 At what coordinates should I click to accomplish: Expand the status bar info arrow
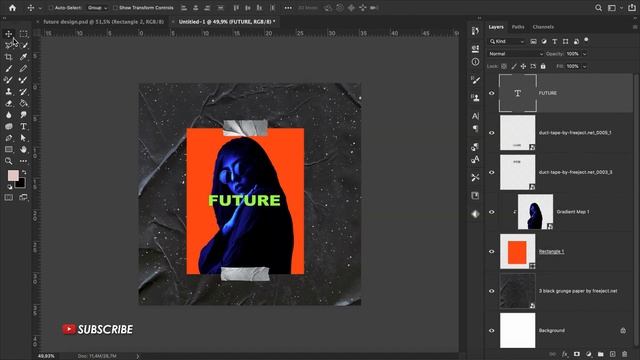click(x=138, y=356)
